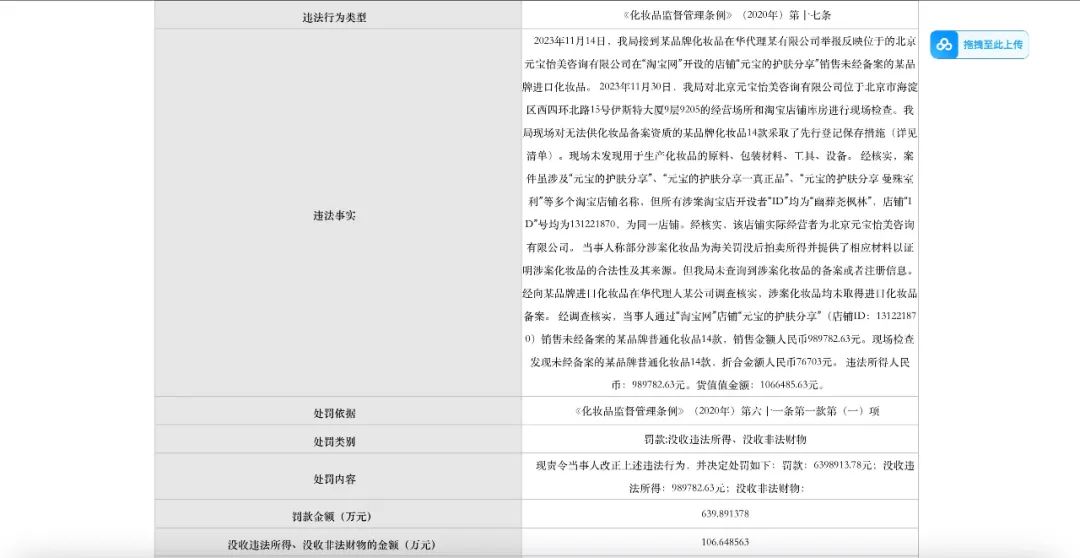This screenshot has width=1080, height=558.
Task: Click the line mentioning 伊斯特大厦9层9205 address
Action: (720, 110)
